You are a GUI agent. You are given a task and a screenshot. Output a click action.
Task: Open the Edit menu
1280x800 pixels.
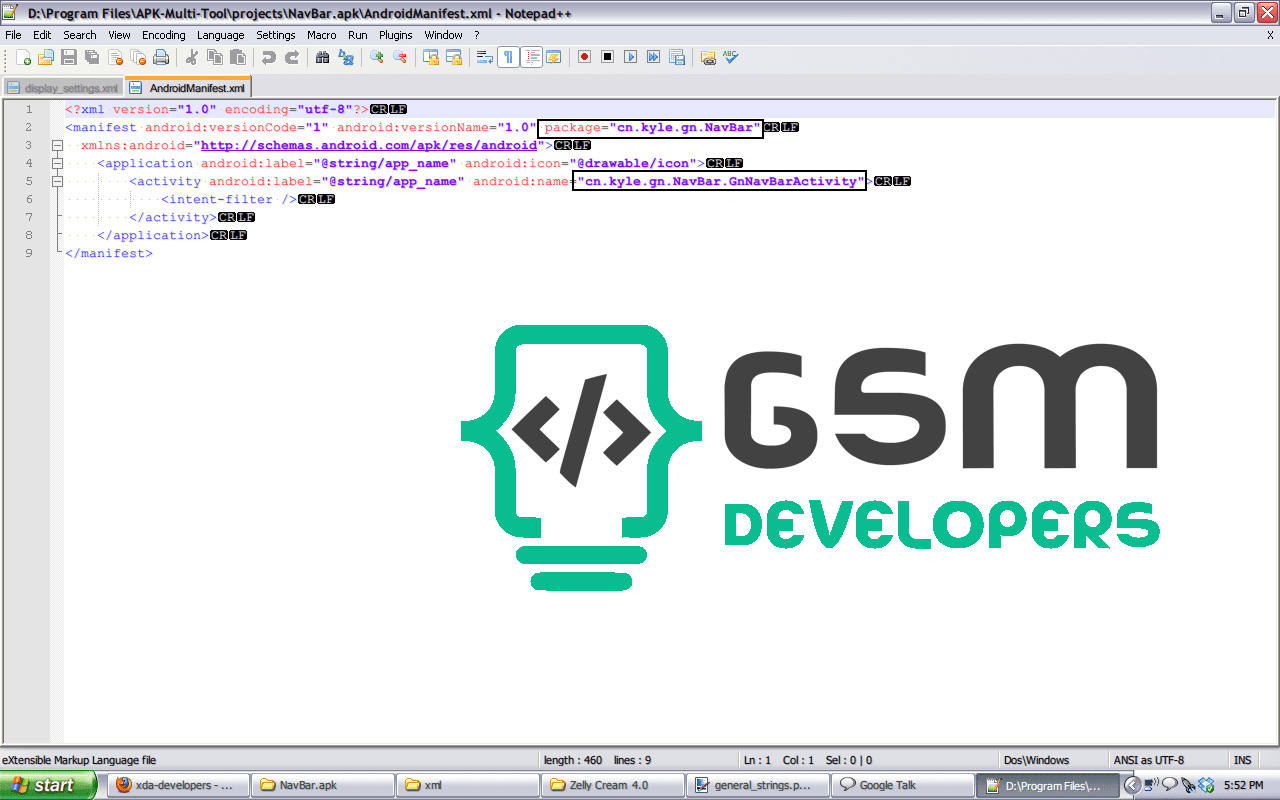42,35
